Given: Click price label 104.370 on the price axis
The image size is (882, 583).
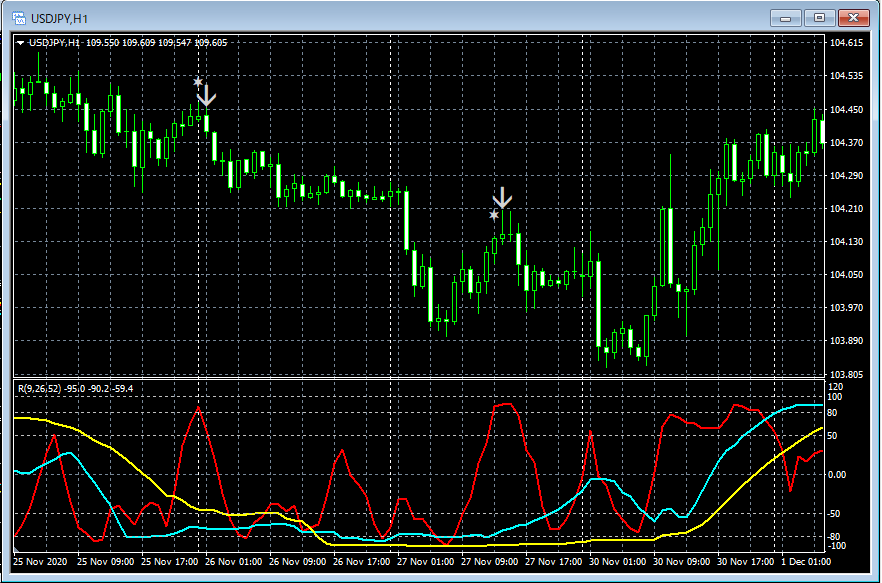Looking at the screenshot, I should pyautogui.click(x=847, y=143).
